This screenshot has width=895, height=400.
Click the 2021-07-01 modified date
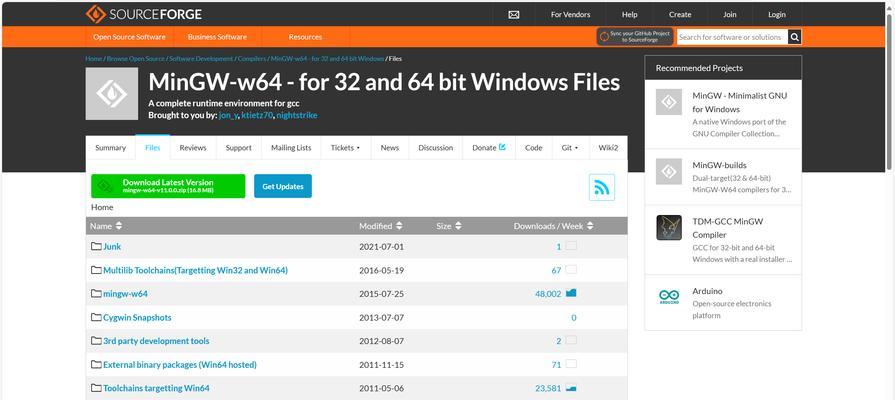point(381,247)
